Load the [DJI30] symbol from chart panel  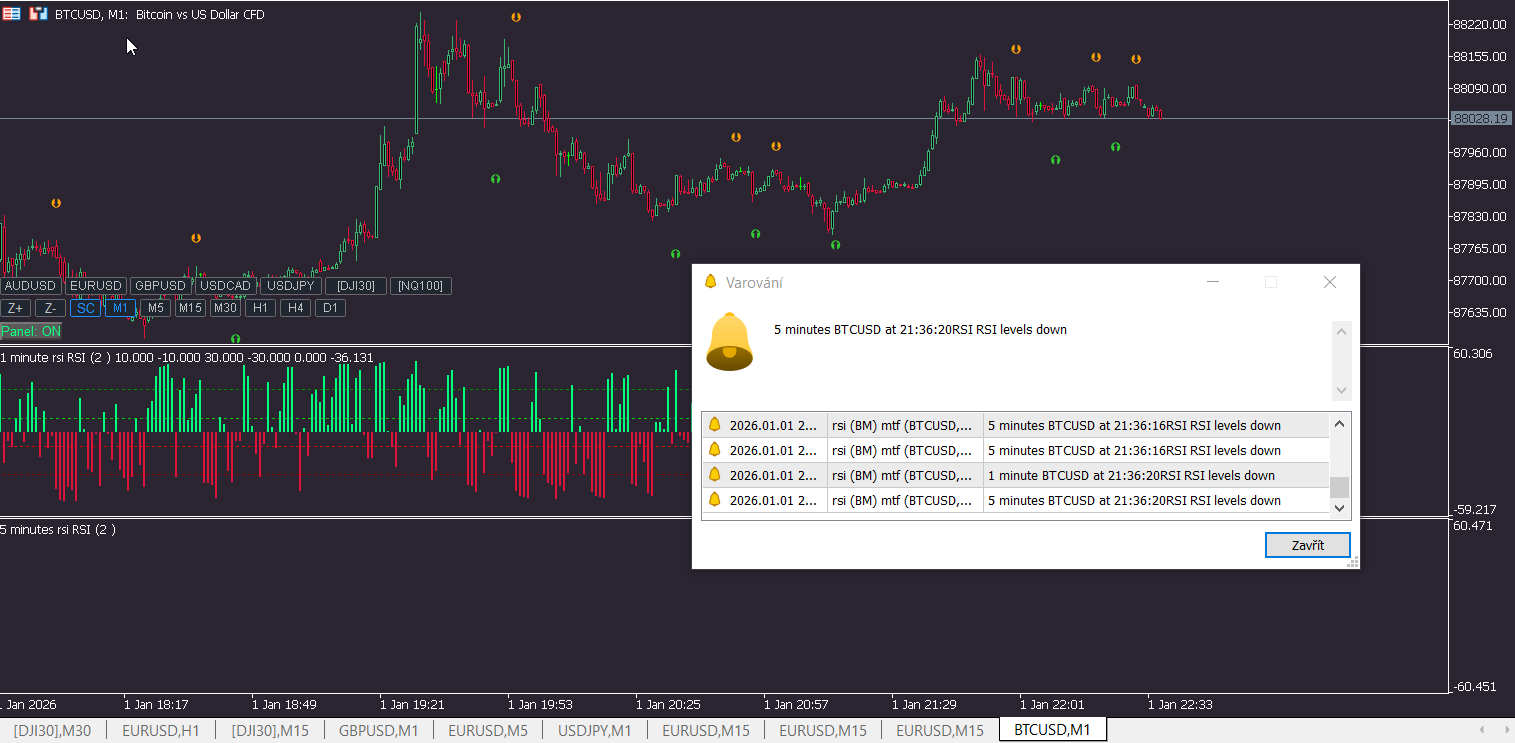click(355, 286)
